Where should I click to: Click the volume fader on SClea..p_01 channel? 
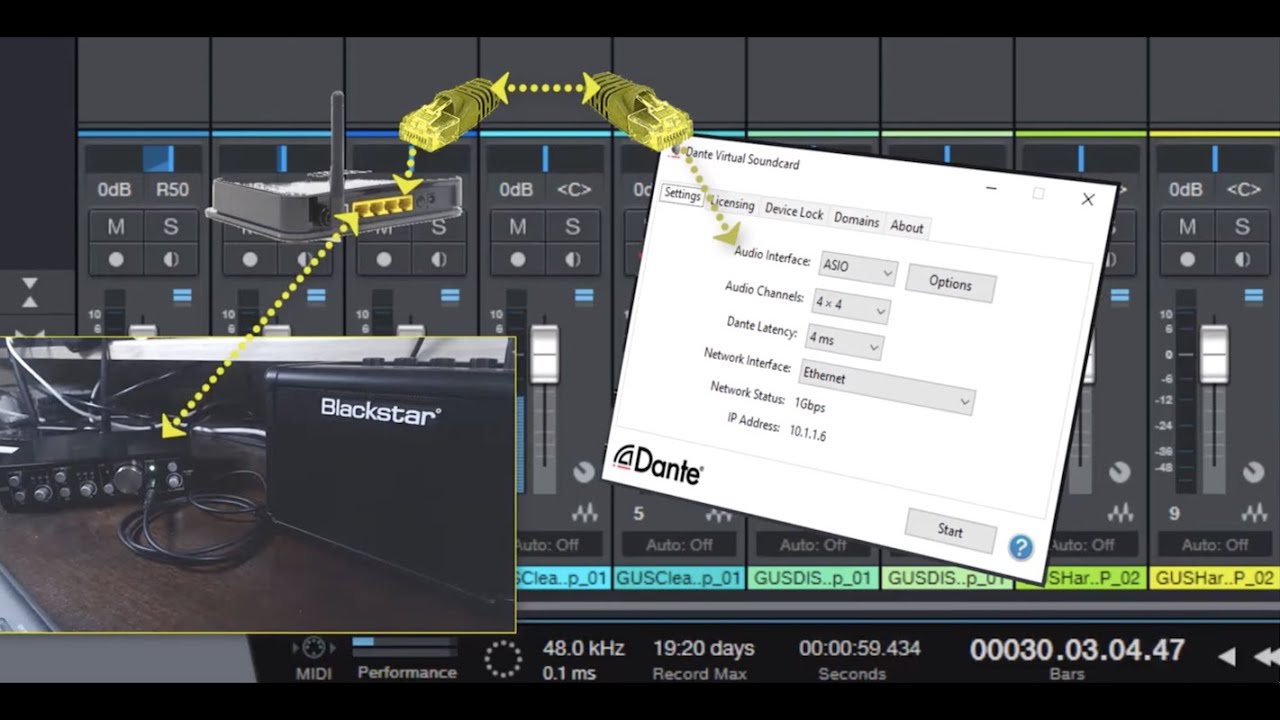tap(544, 354)
